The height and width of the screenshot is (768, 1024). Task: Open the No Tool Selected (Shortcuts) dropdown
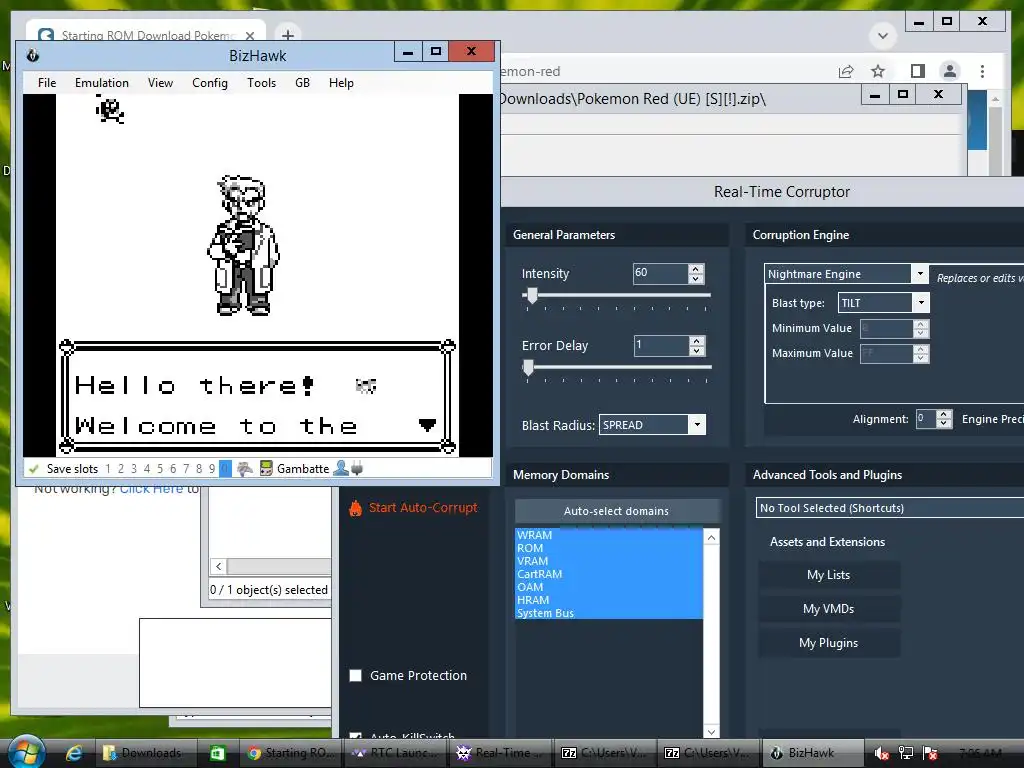click(x=889, y=507)
